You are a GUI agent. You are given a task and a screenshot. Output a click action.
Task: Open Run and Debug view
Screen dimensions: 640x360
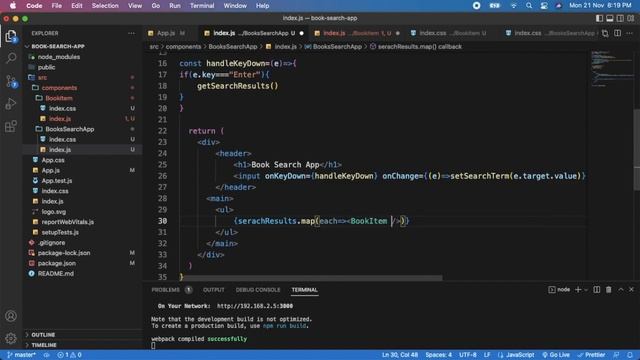pos(11,104)
